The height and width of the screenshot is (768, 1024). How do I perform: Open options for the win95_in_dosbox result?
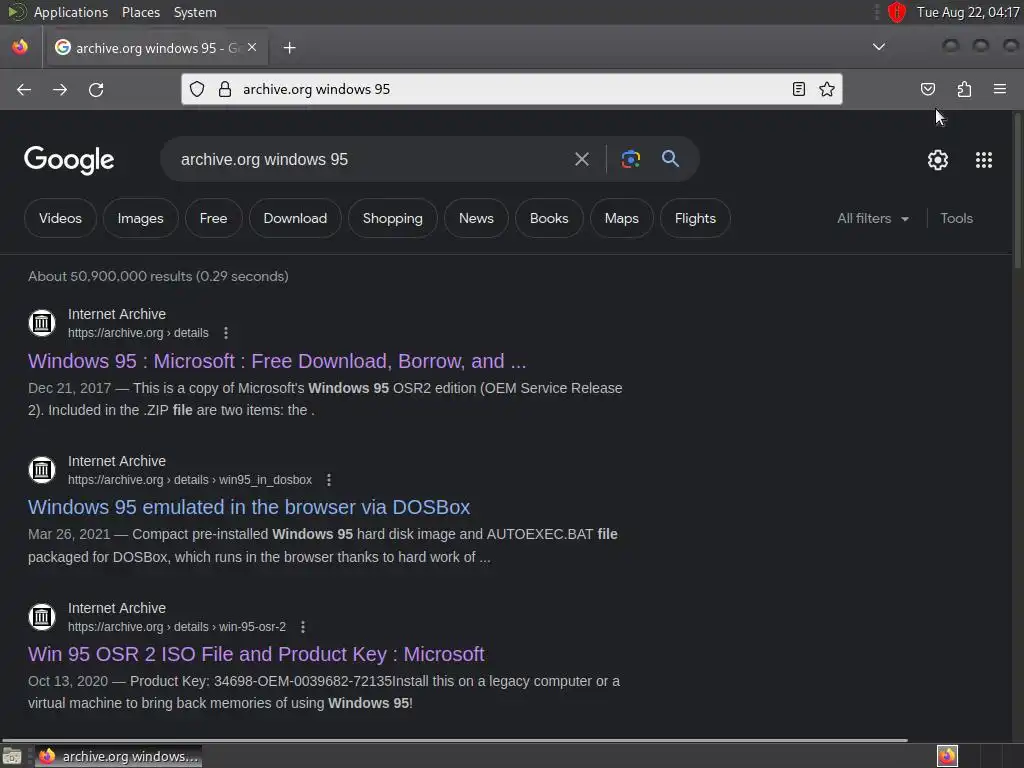pos(328,480)
